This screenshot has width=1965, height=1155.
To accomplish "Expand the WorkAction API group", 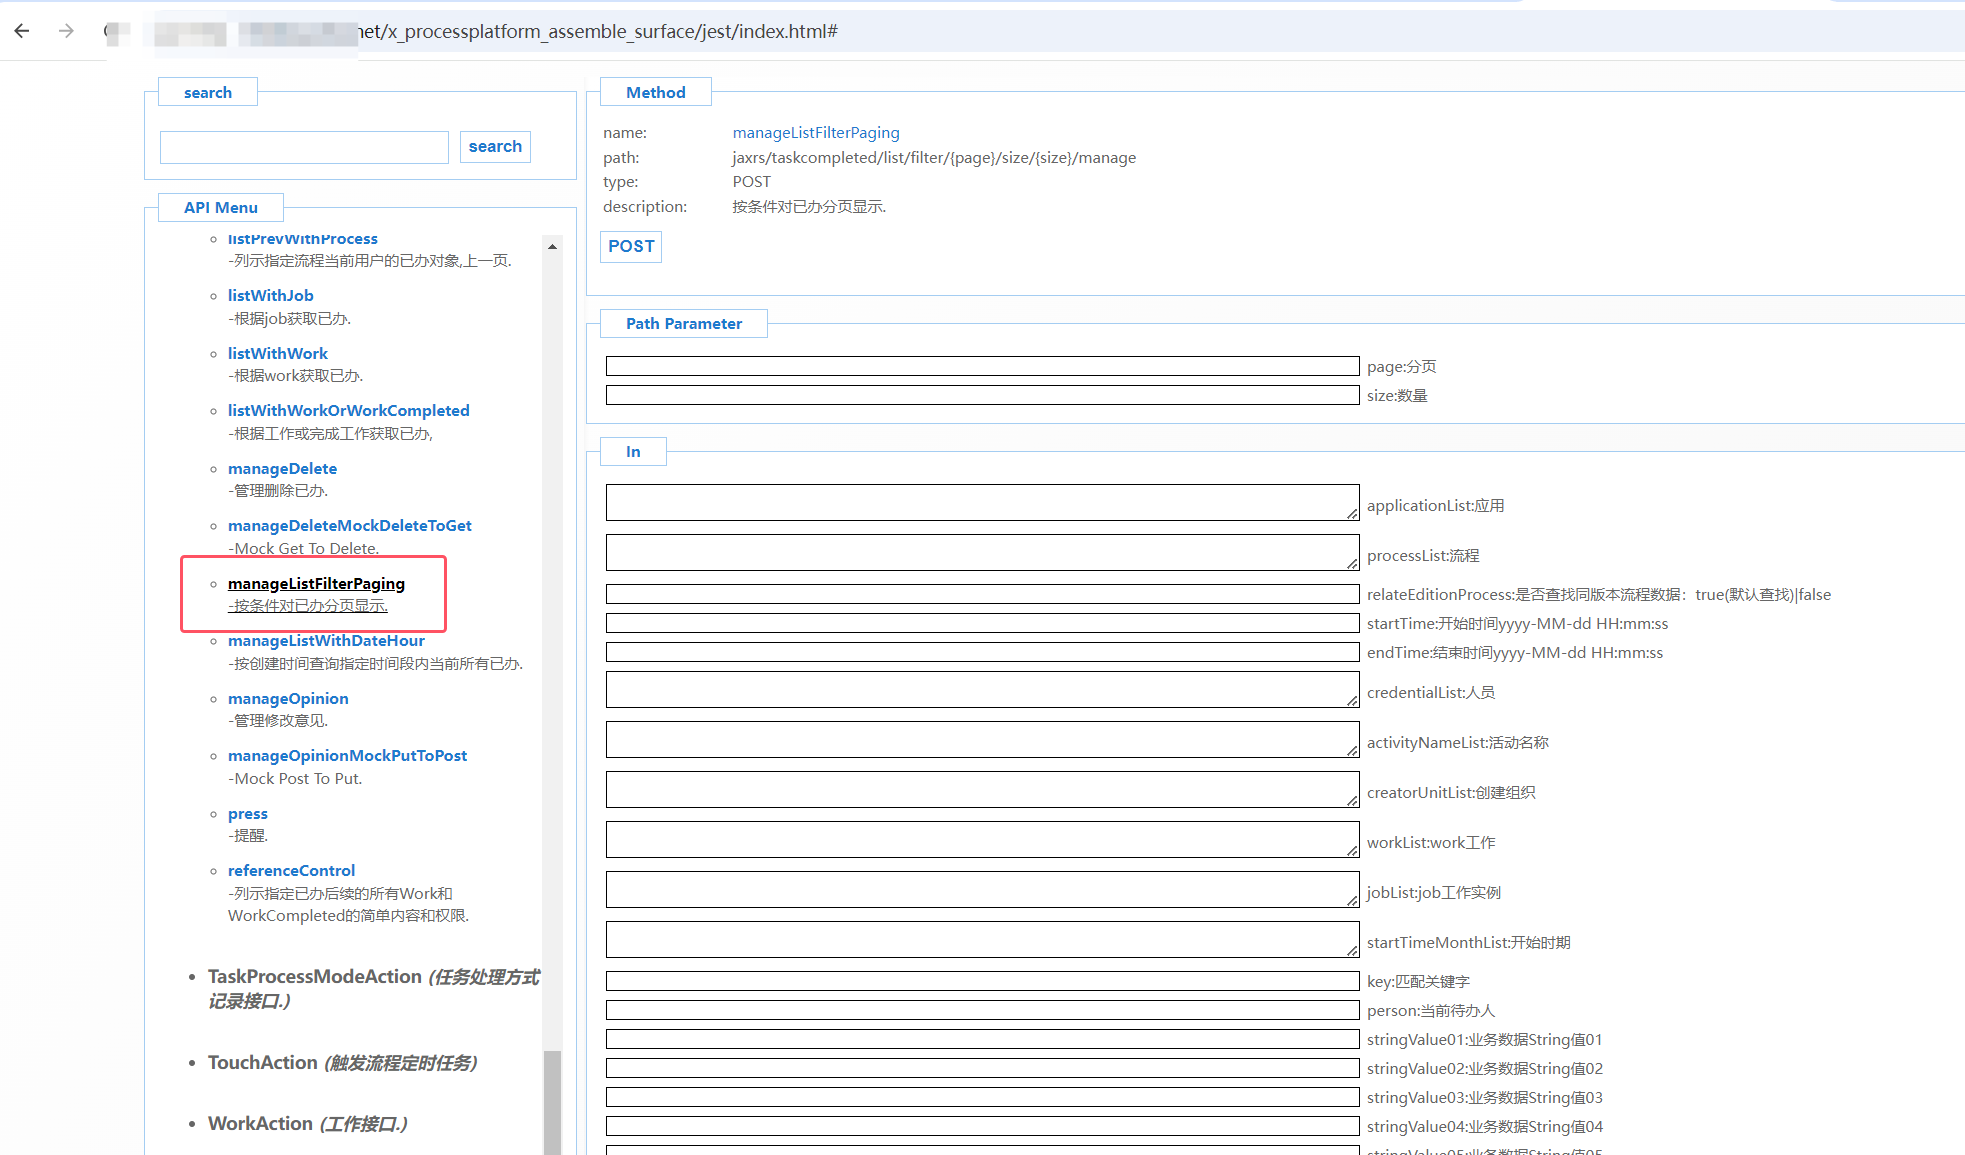I will click(x=260, y=1123).
